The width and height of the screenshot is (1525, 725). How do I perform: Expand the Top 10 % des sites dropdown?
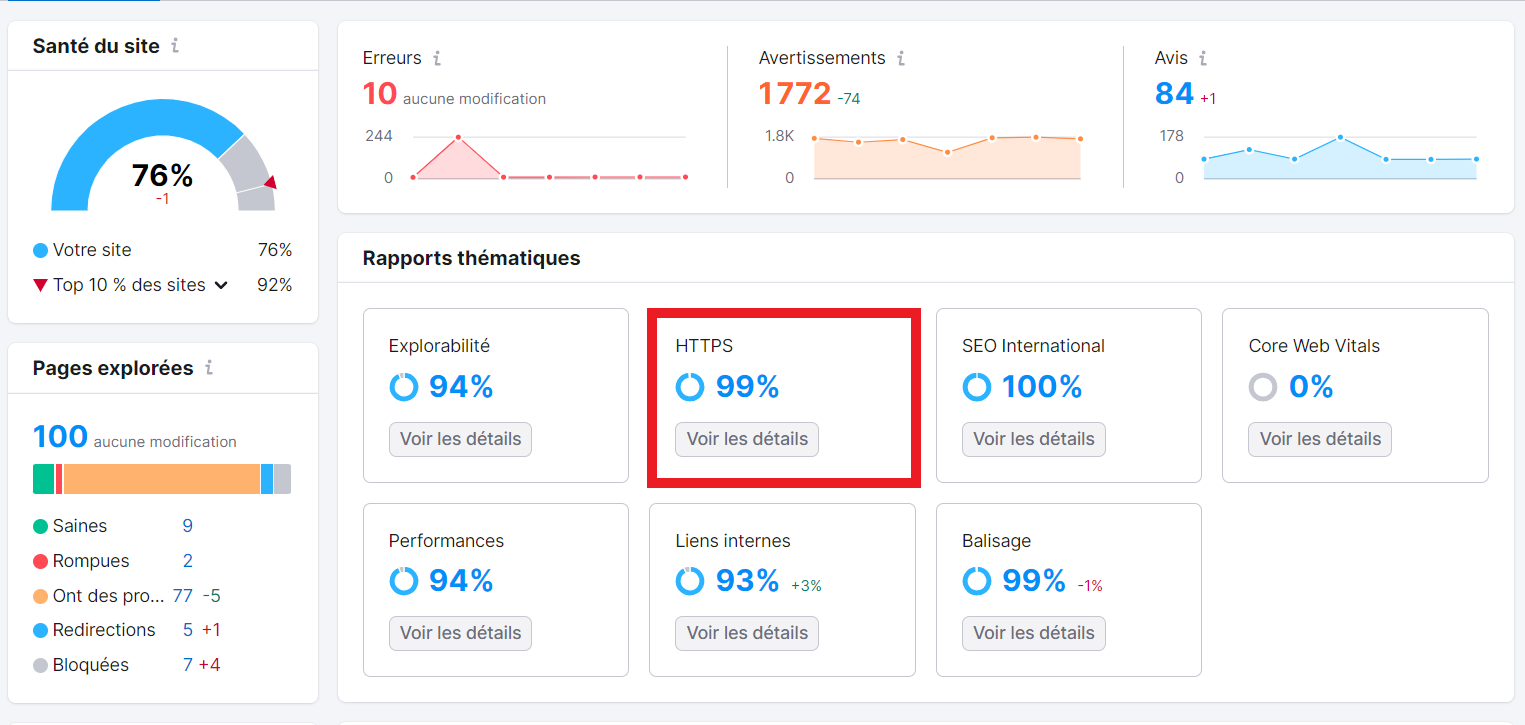click(221, 285)
